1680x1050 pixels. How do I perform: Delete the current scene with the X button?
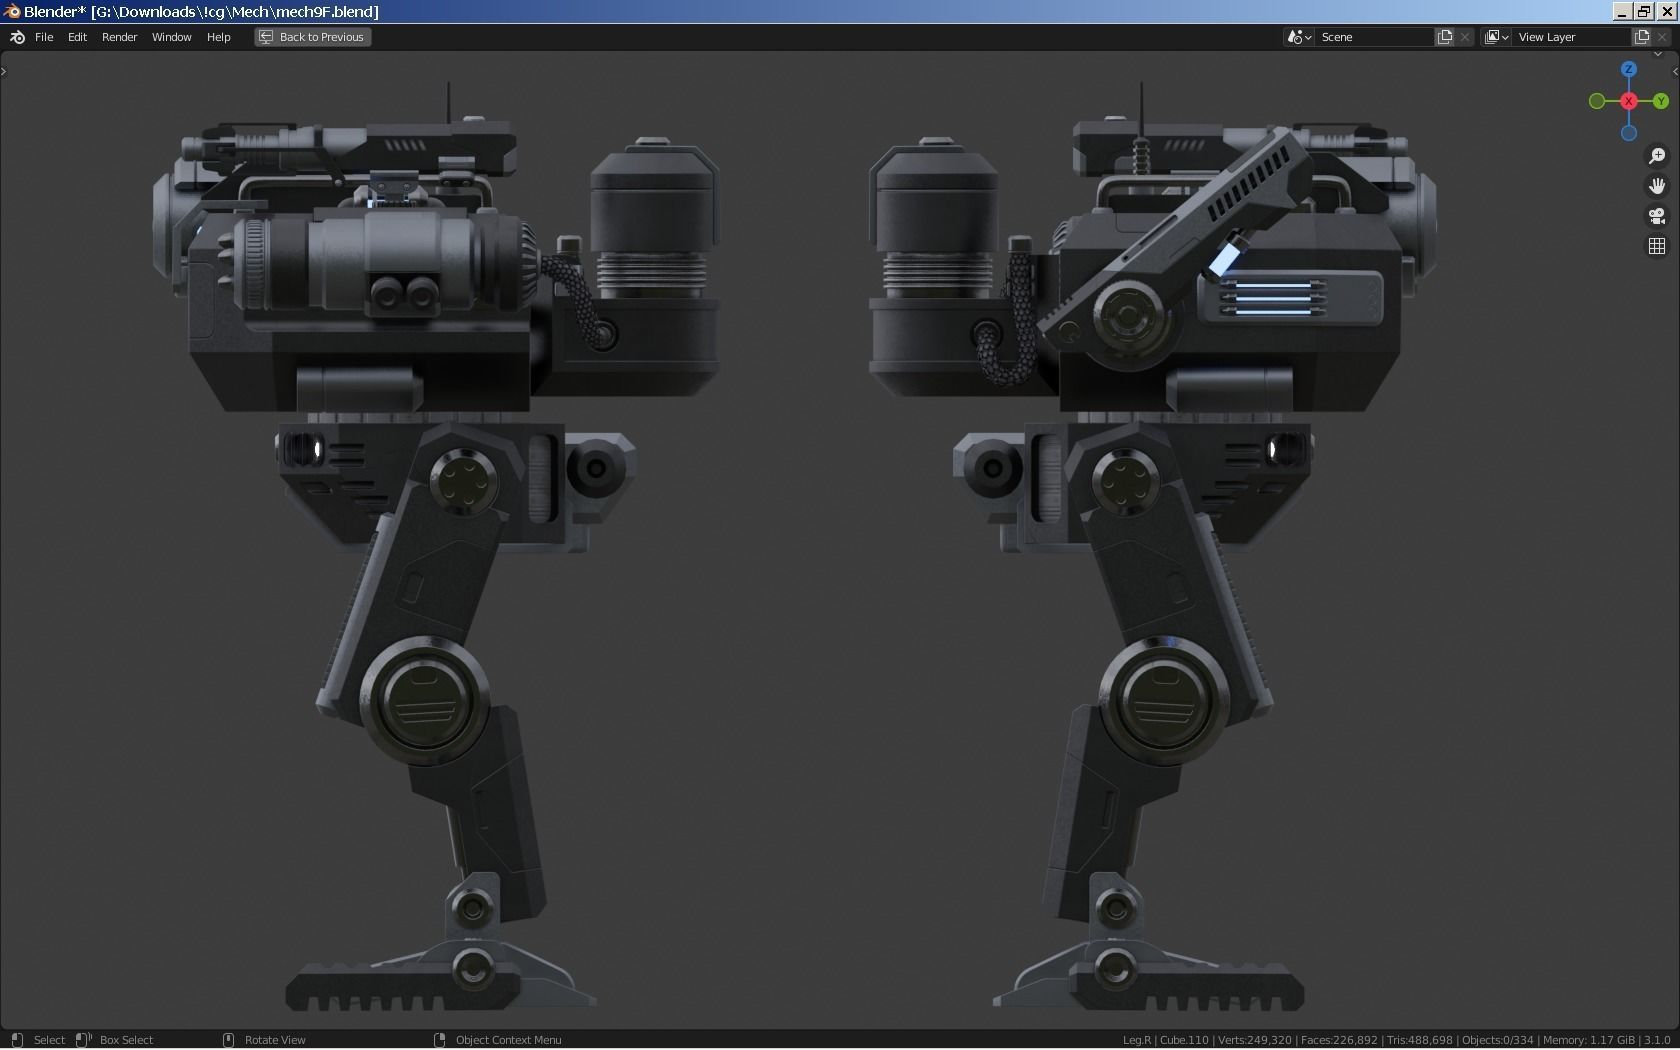[x=1465, y=37]
